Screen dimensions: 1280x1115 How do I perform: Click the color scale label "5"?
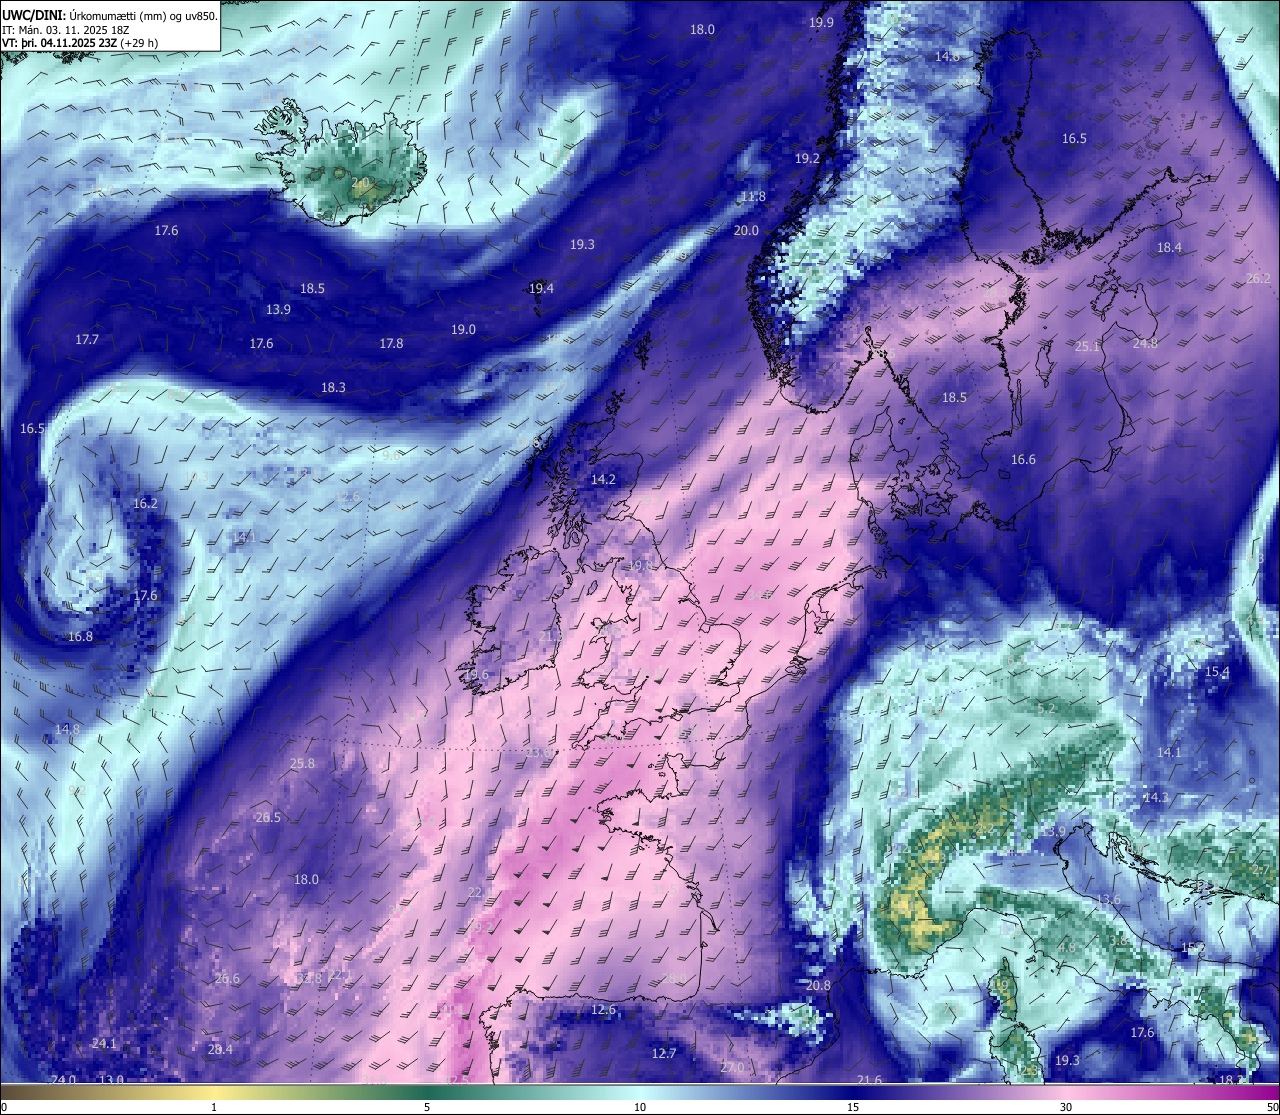click(x=427, y=1107)
